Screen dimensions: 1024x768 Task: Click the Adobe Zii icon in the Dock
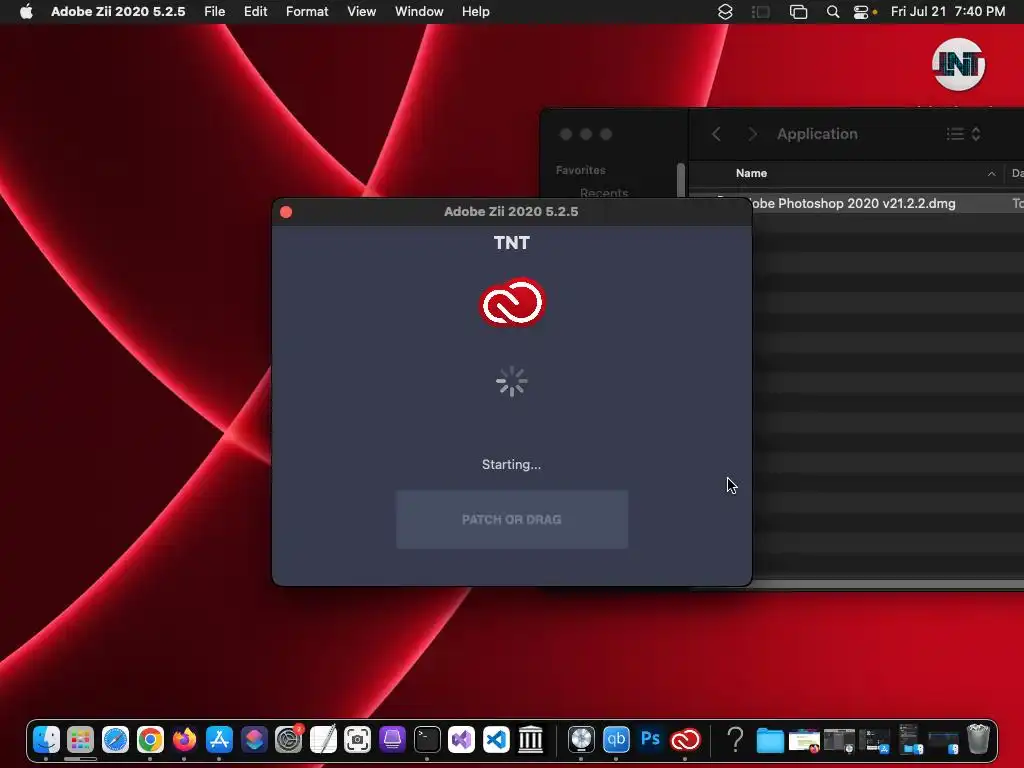685,739
